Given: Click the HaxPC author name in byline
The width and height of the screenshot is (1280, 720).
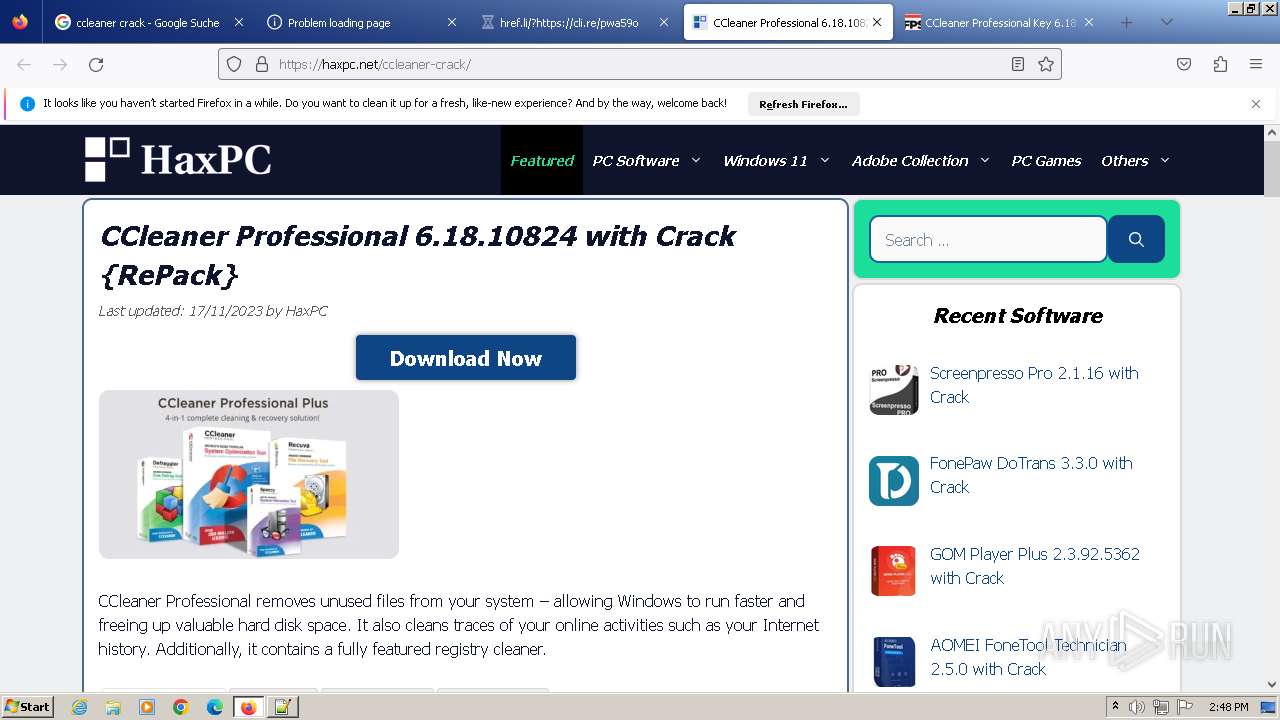Looking at the screenshot, I should [306, 311].
